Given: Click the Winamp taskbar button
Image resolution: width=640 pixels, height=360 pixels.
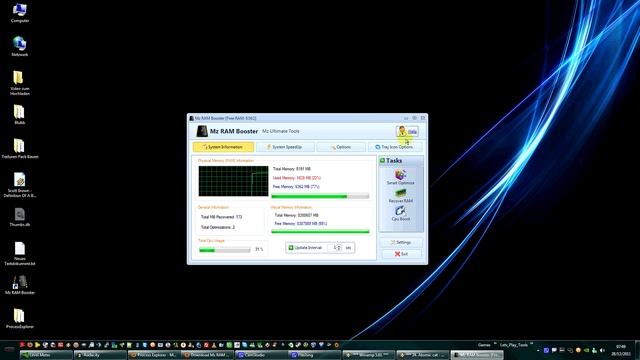Looking at the screenshot, I should 369,355.
